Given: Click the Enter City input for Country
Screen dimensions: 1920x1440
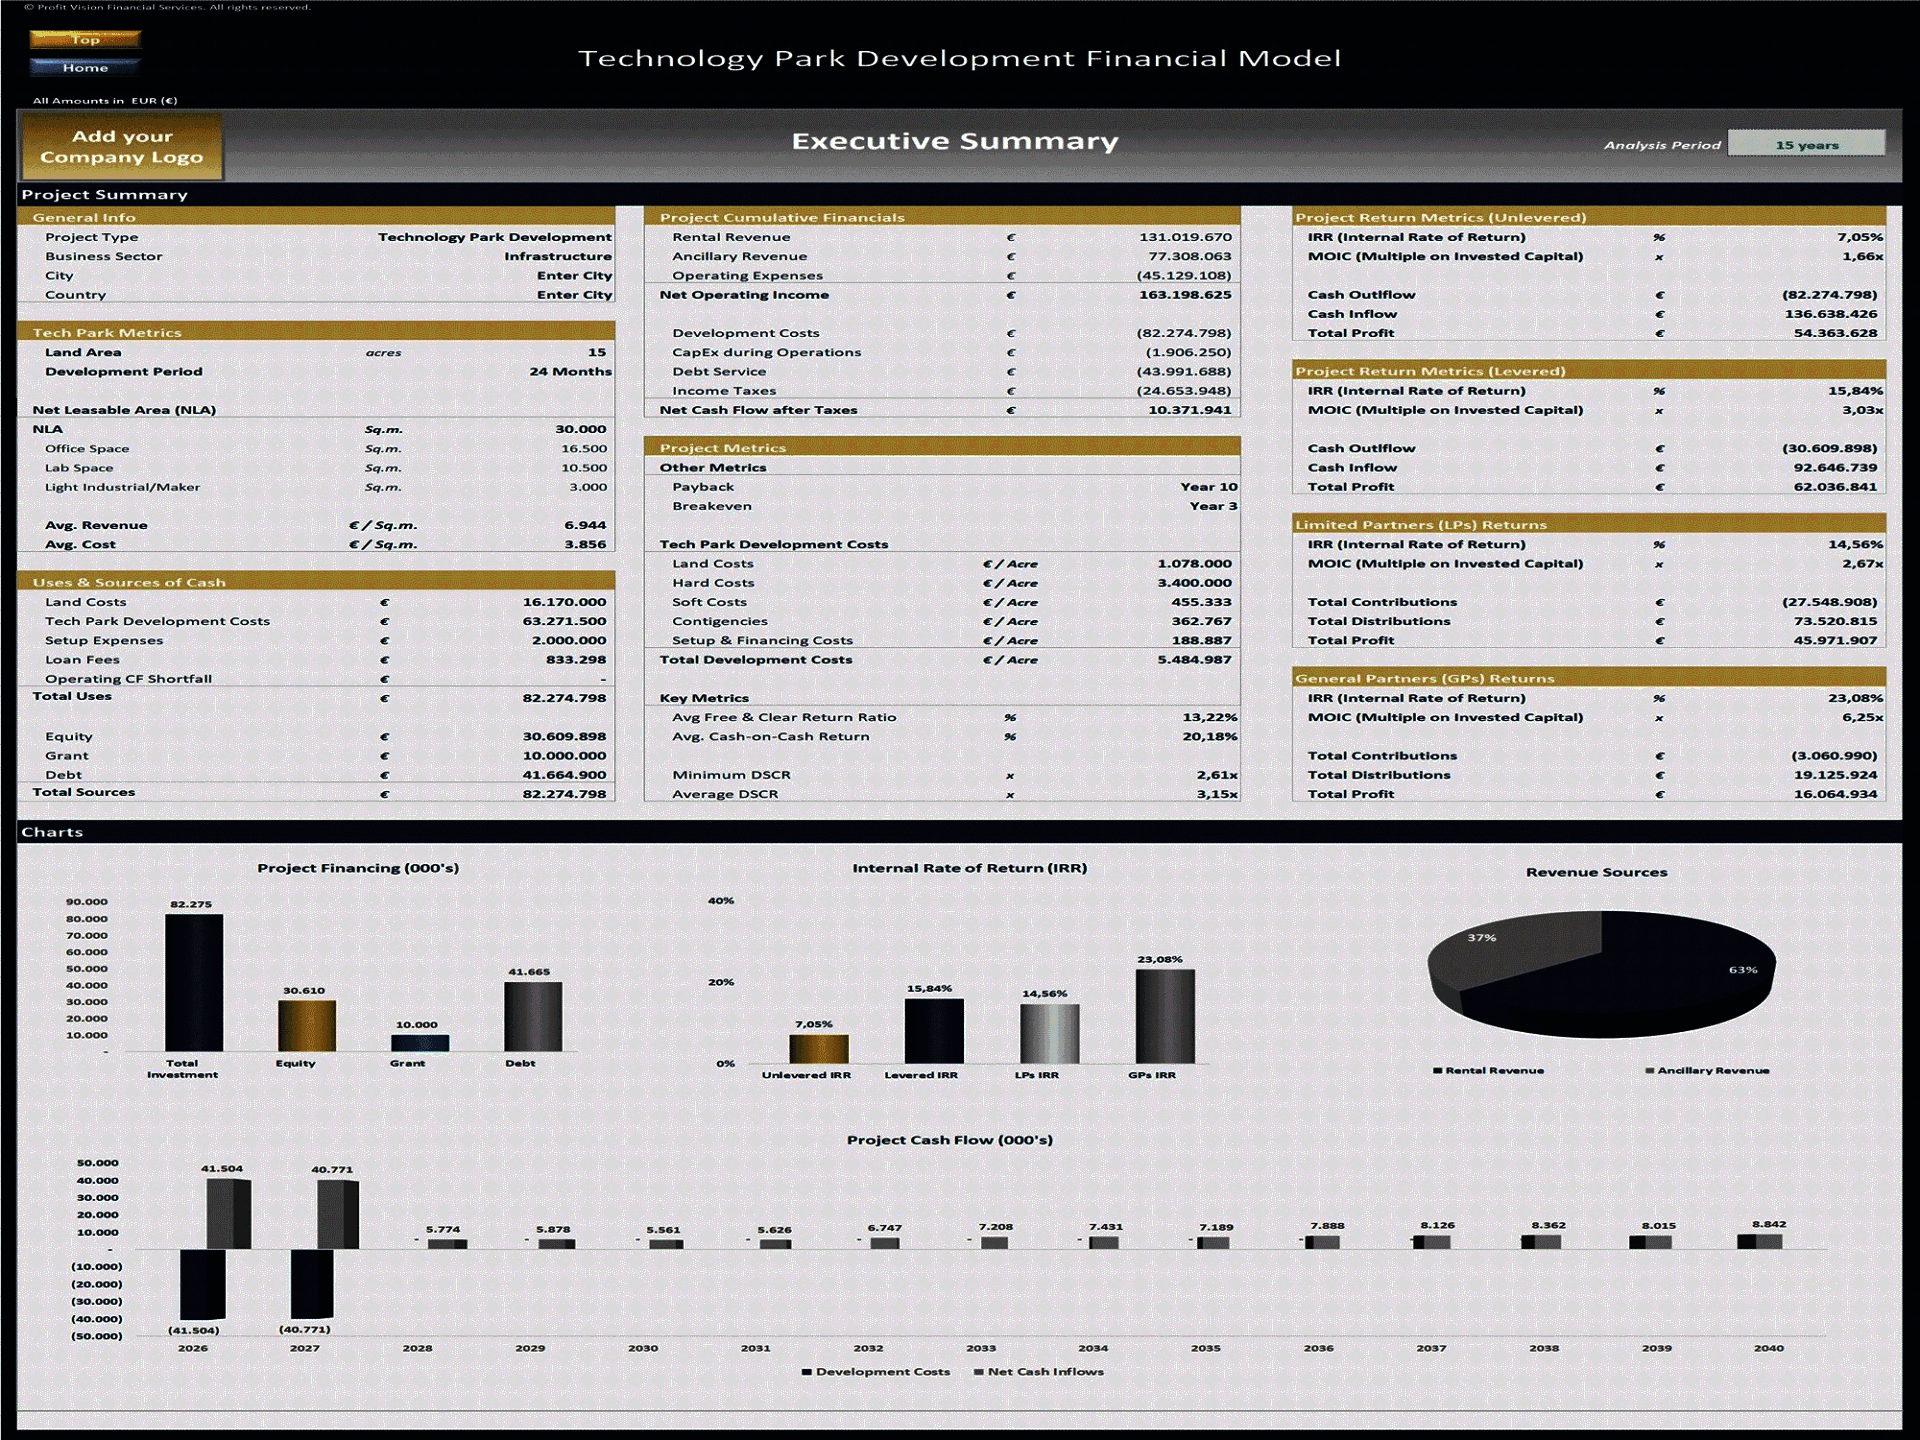Looking at the screenshot, I should [575, 294].
